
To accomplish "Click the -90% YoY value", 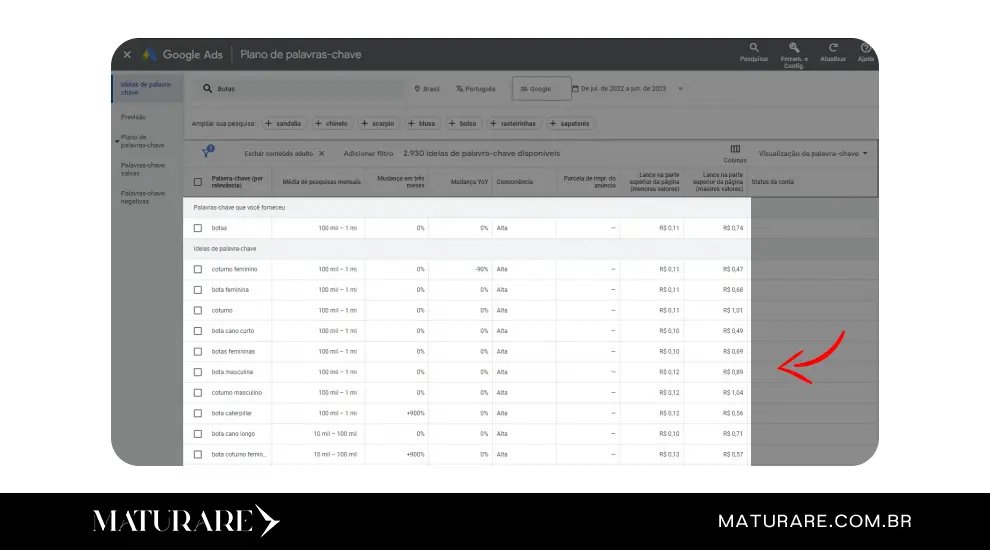I will [x=482, y=269].
